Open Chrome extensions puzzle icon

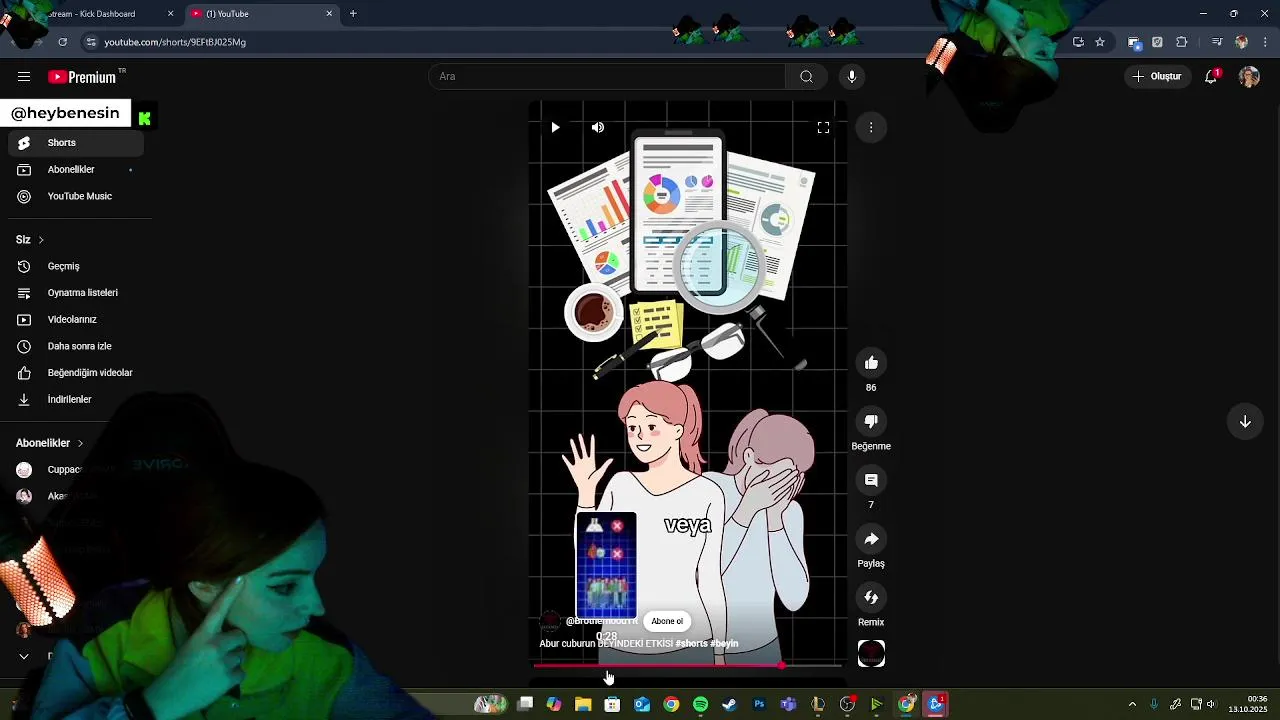[1182, 42]
